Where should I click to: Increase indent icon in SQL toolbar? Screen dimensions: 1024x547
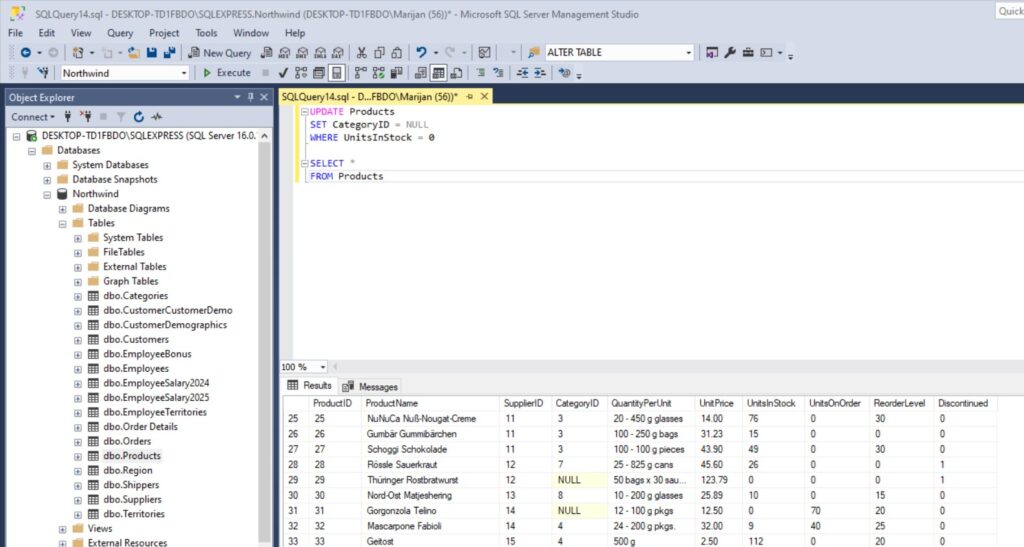[539, 72]
